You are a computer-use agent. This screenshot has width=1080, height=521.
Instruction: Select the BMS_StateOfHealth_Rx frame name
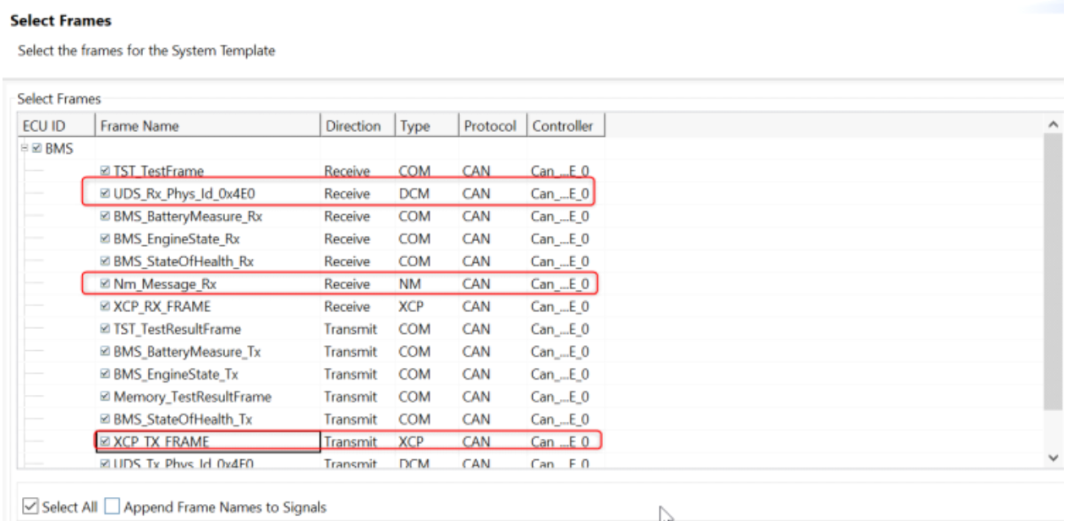coord(183,262)
